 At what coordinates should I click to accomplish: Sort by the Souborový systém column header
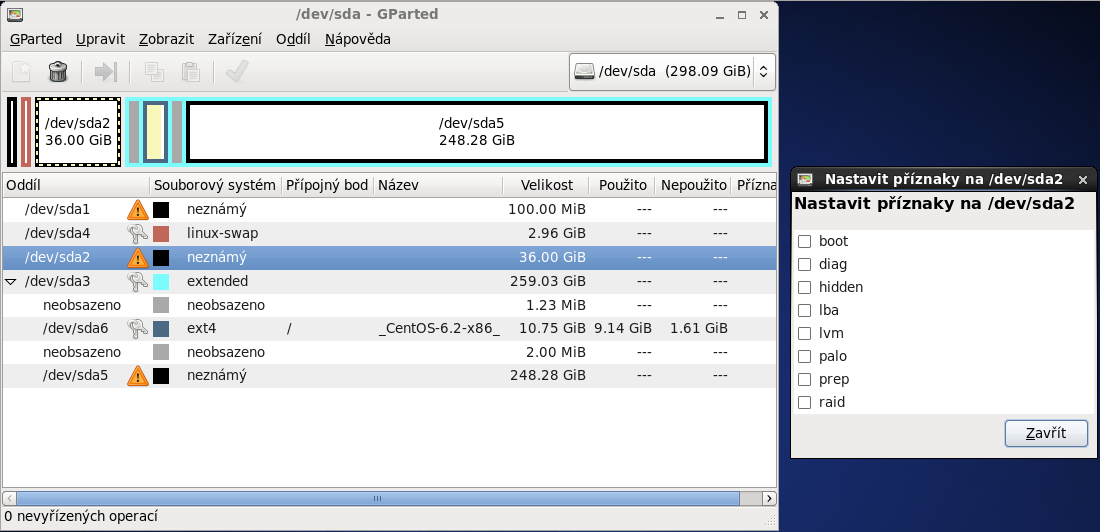click(x=215, y=185)
